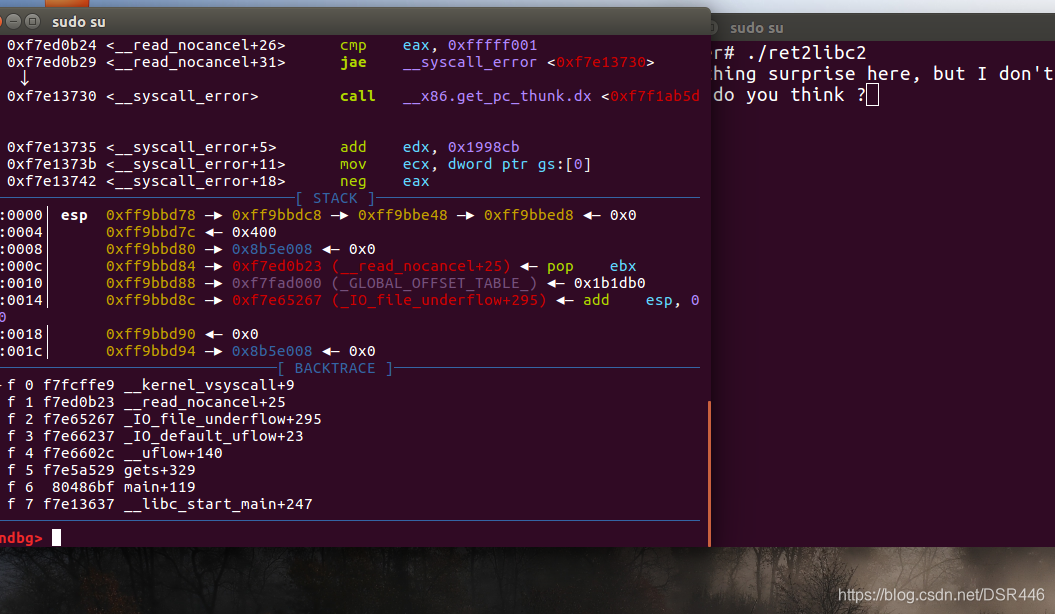This screenshot has width=1055, height=614.
Task: Select pointer value 0xff9bbe48 in stack
Action: click(402, 215)
